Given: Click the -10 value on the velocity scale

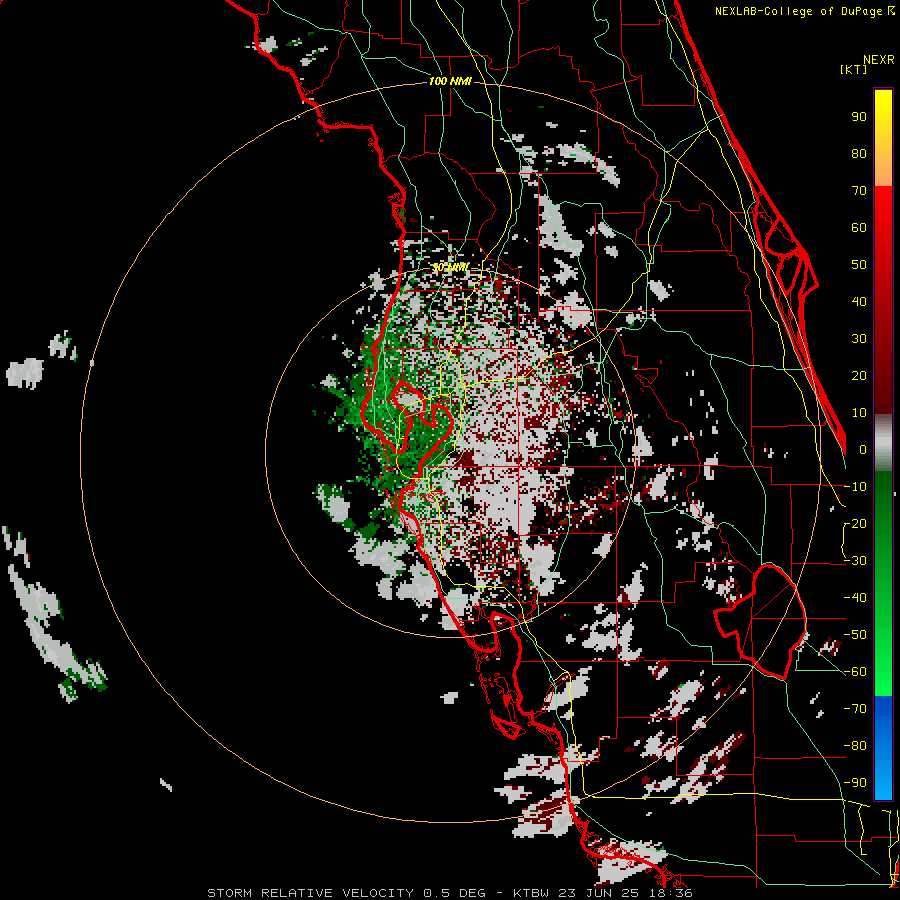Looking at the screenshot, I should tap(855, 487).
